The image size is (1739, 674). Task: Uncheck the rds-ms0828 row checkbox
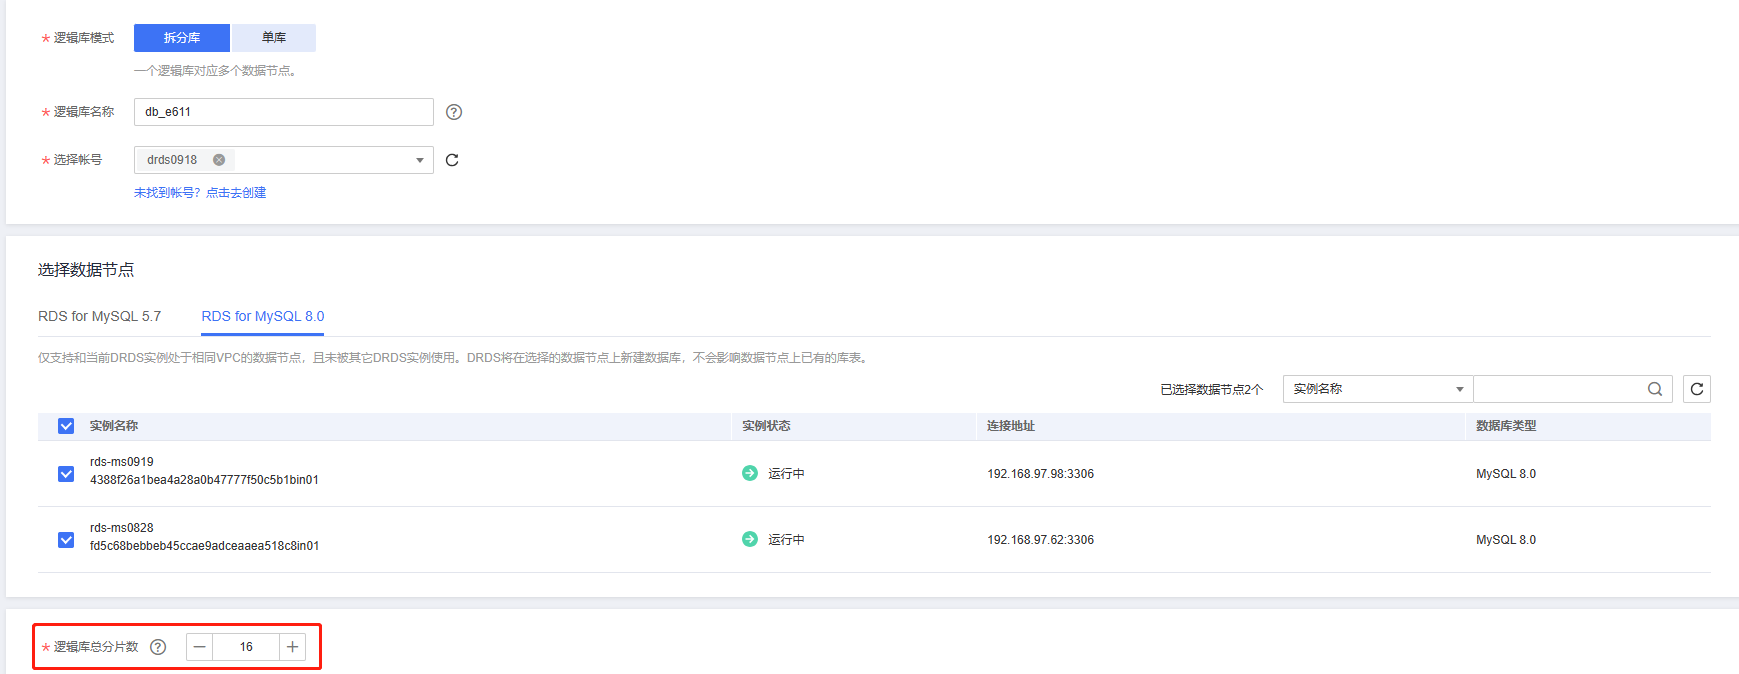[x=66, y=540]
